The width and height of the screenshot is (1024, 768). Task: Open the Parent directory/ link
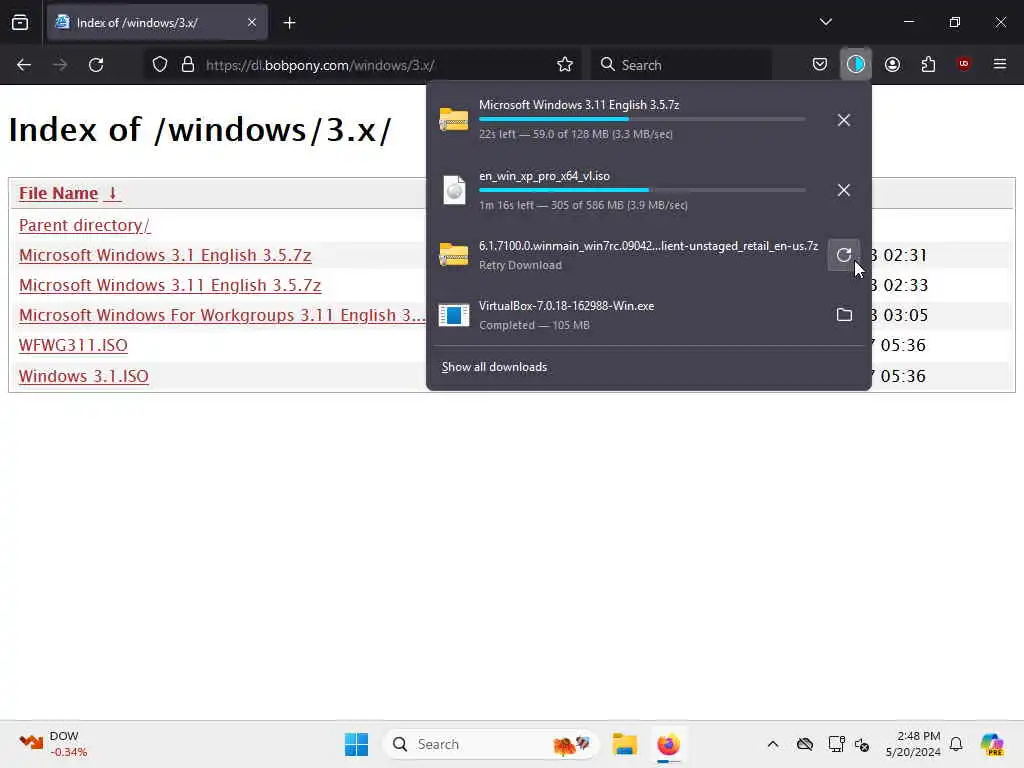click(84, 225)
